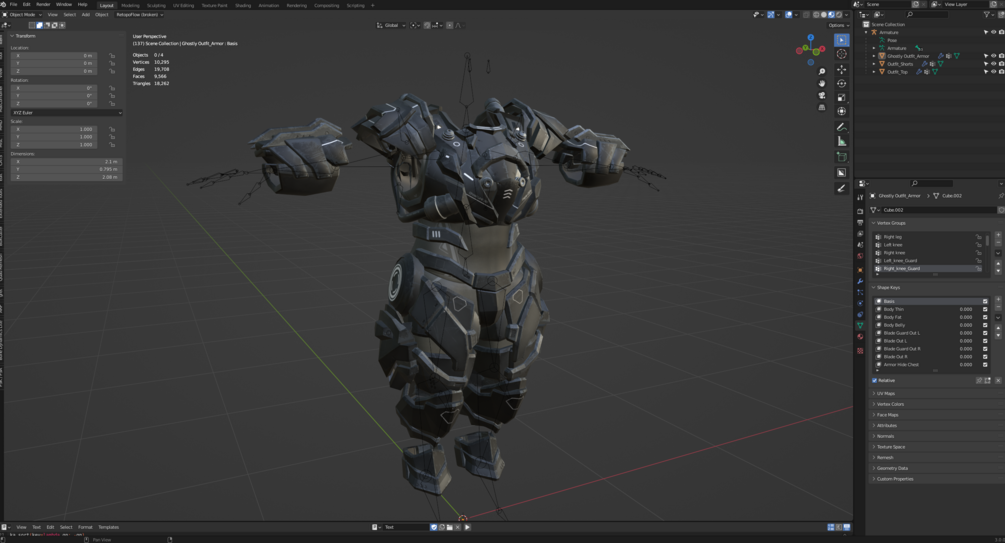Screen dimensions: 1005x543
Task: Remove shape key with minus button
Action: [x=998, y=307]
